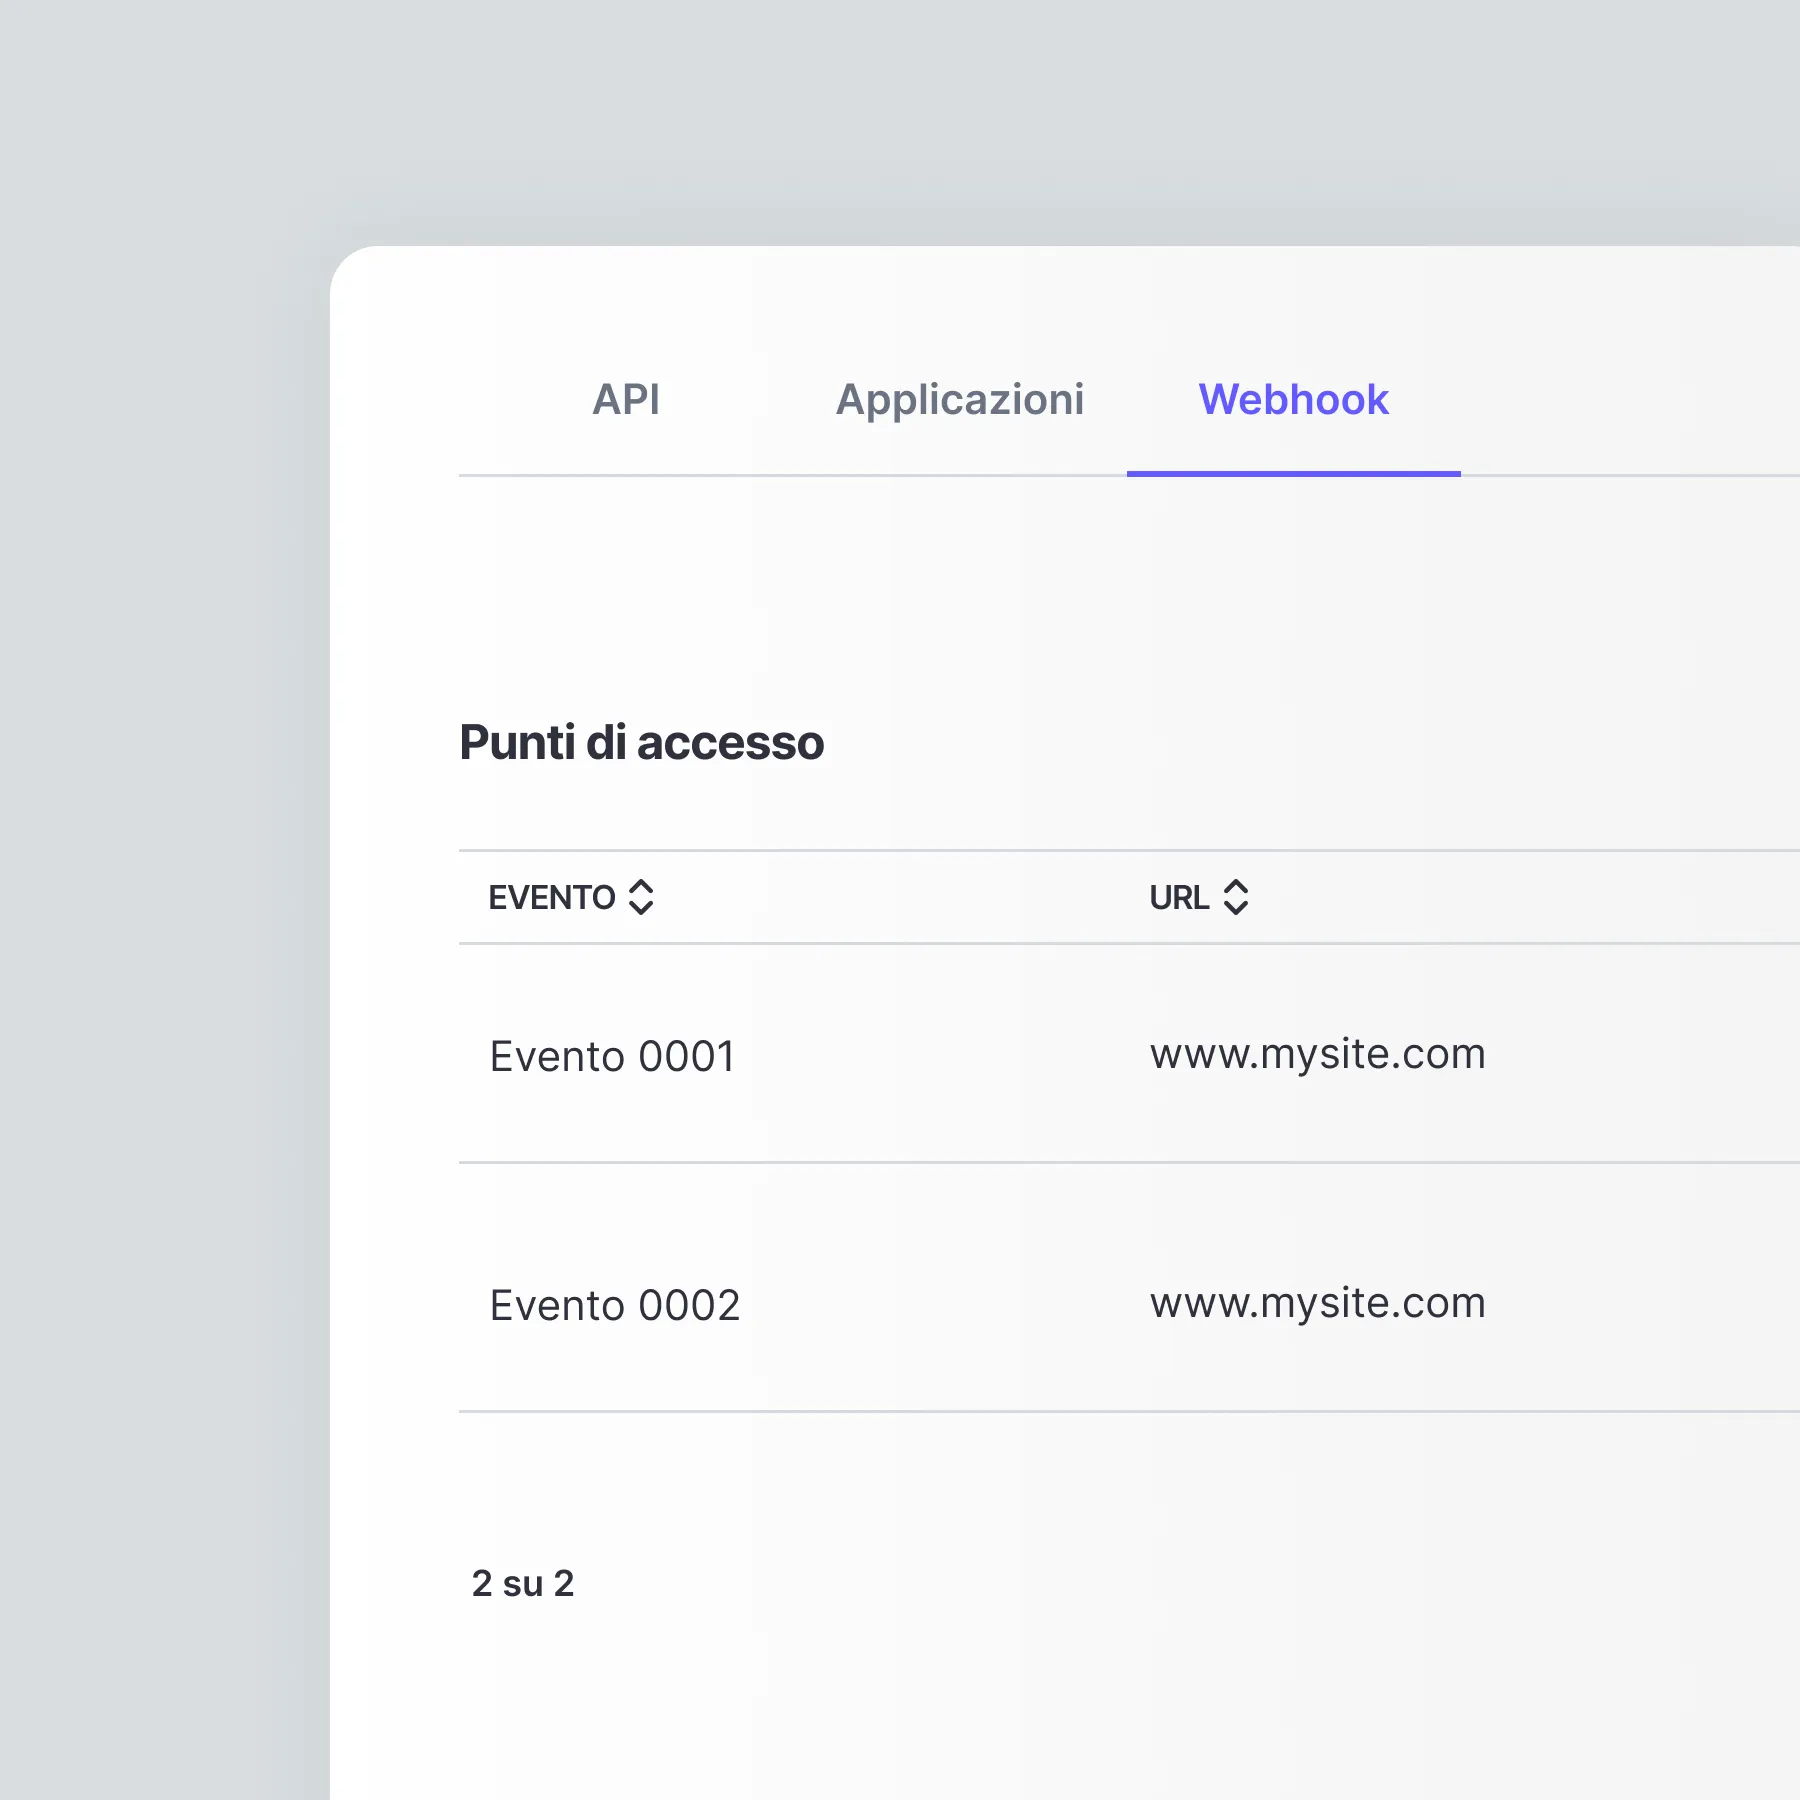Click the Punti di accesso heading
Viewport: 1800px width, 1800px height.
[x=641, y=742]
